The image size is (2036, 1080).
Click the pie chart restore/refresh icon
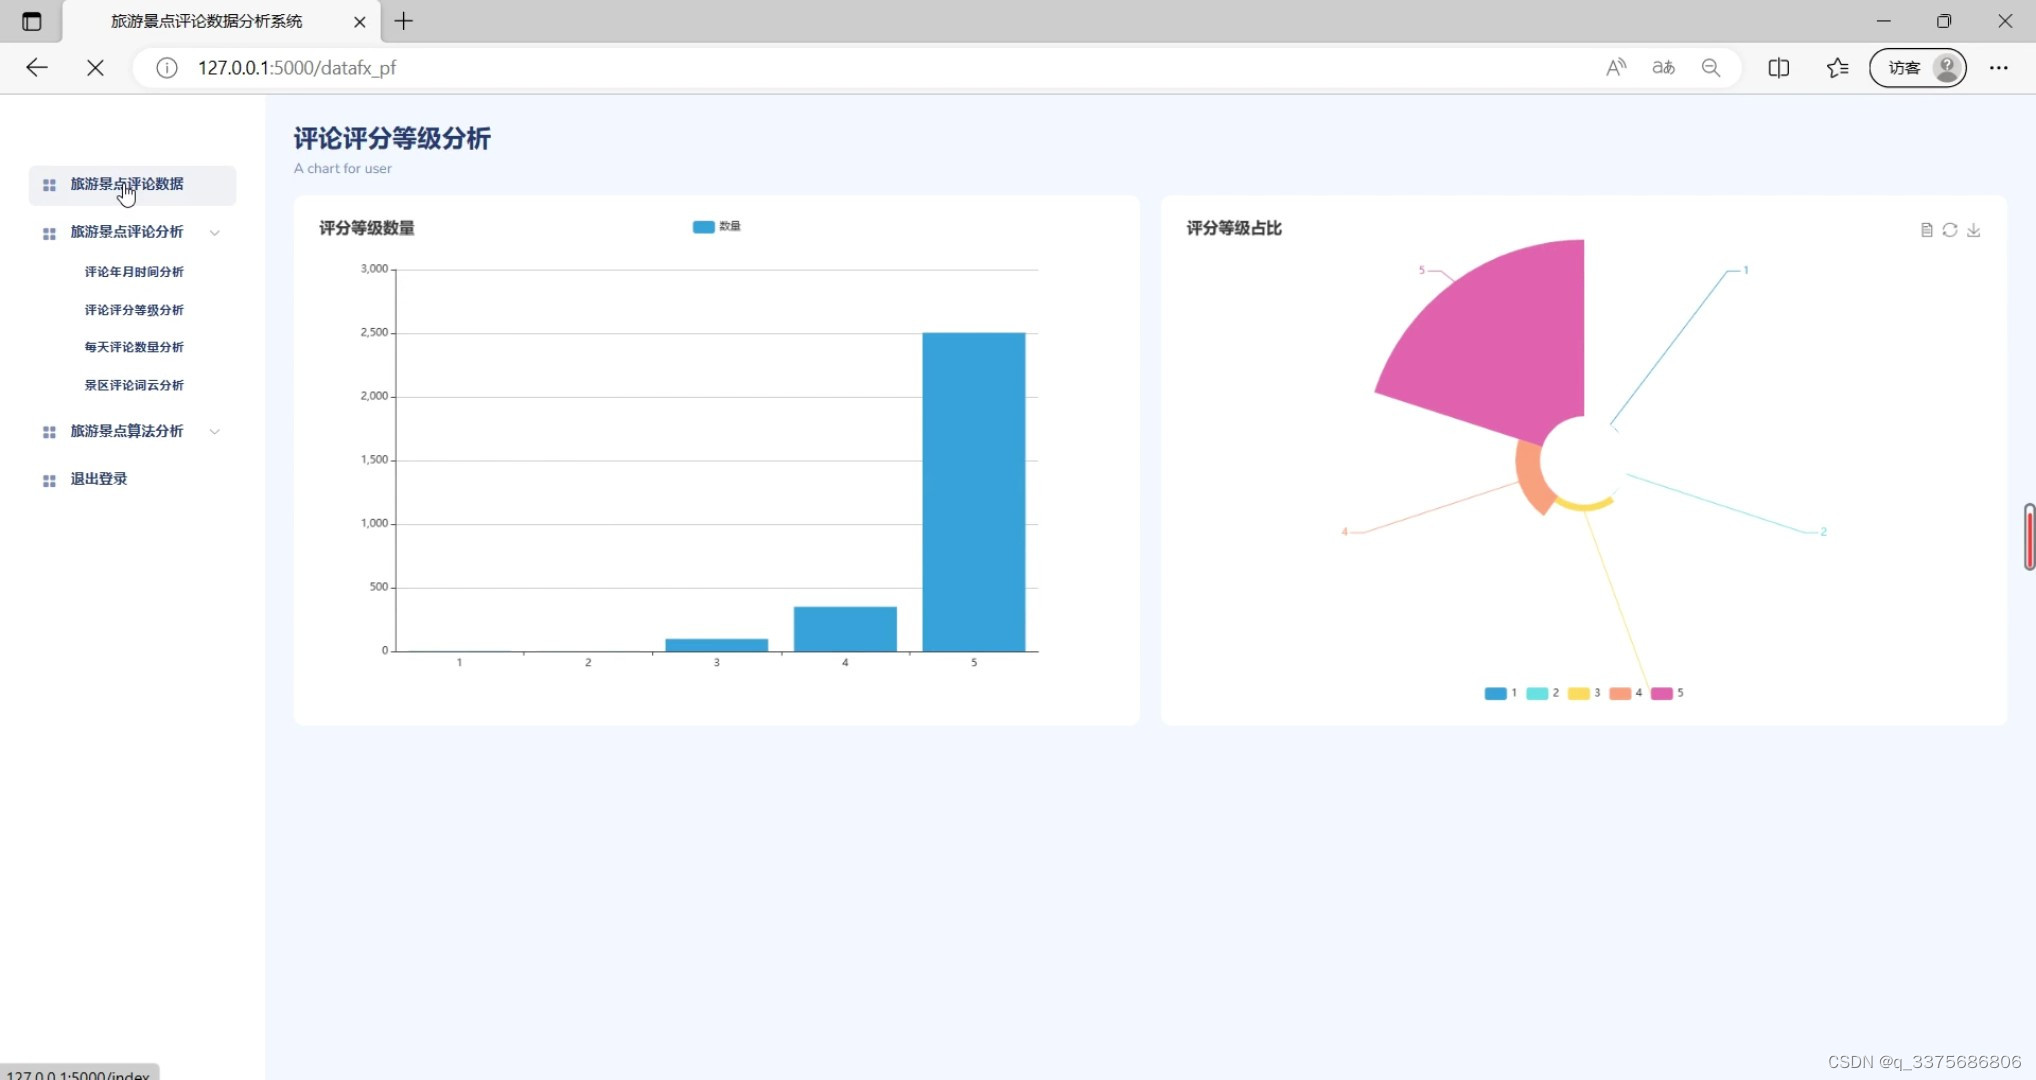(x=1950, y=230)
